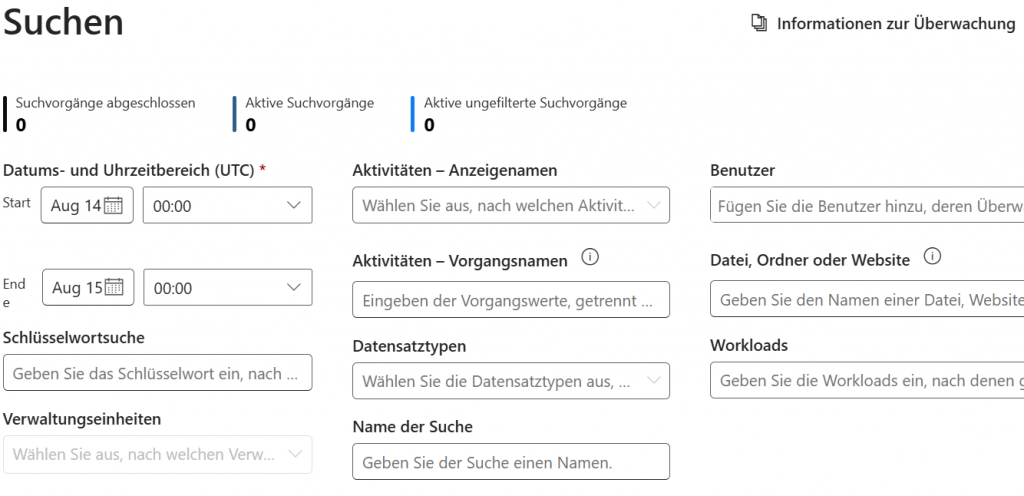Screen dimensions: 1024x496
Task: Open the start date calendar icon
Action: (x=114, y=206)
